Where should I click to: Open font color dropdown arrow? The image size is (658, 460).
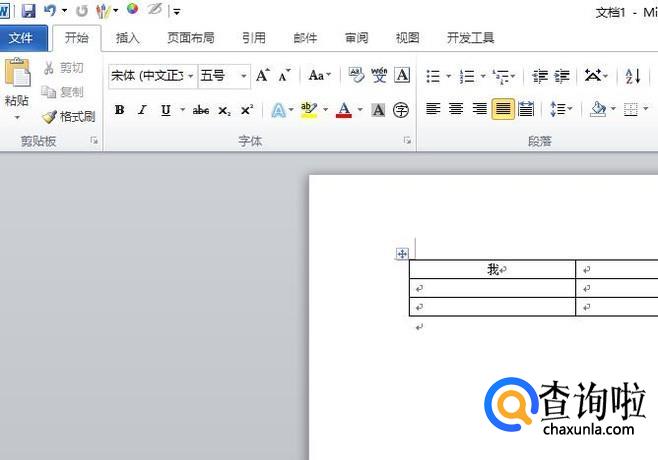[360, 110]
